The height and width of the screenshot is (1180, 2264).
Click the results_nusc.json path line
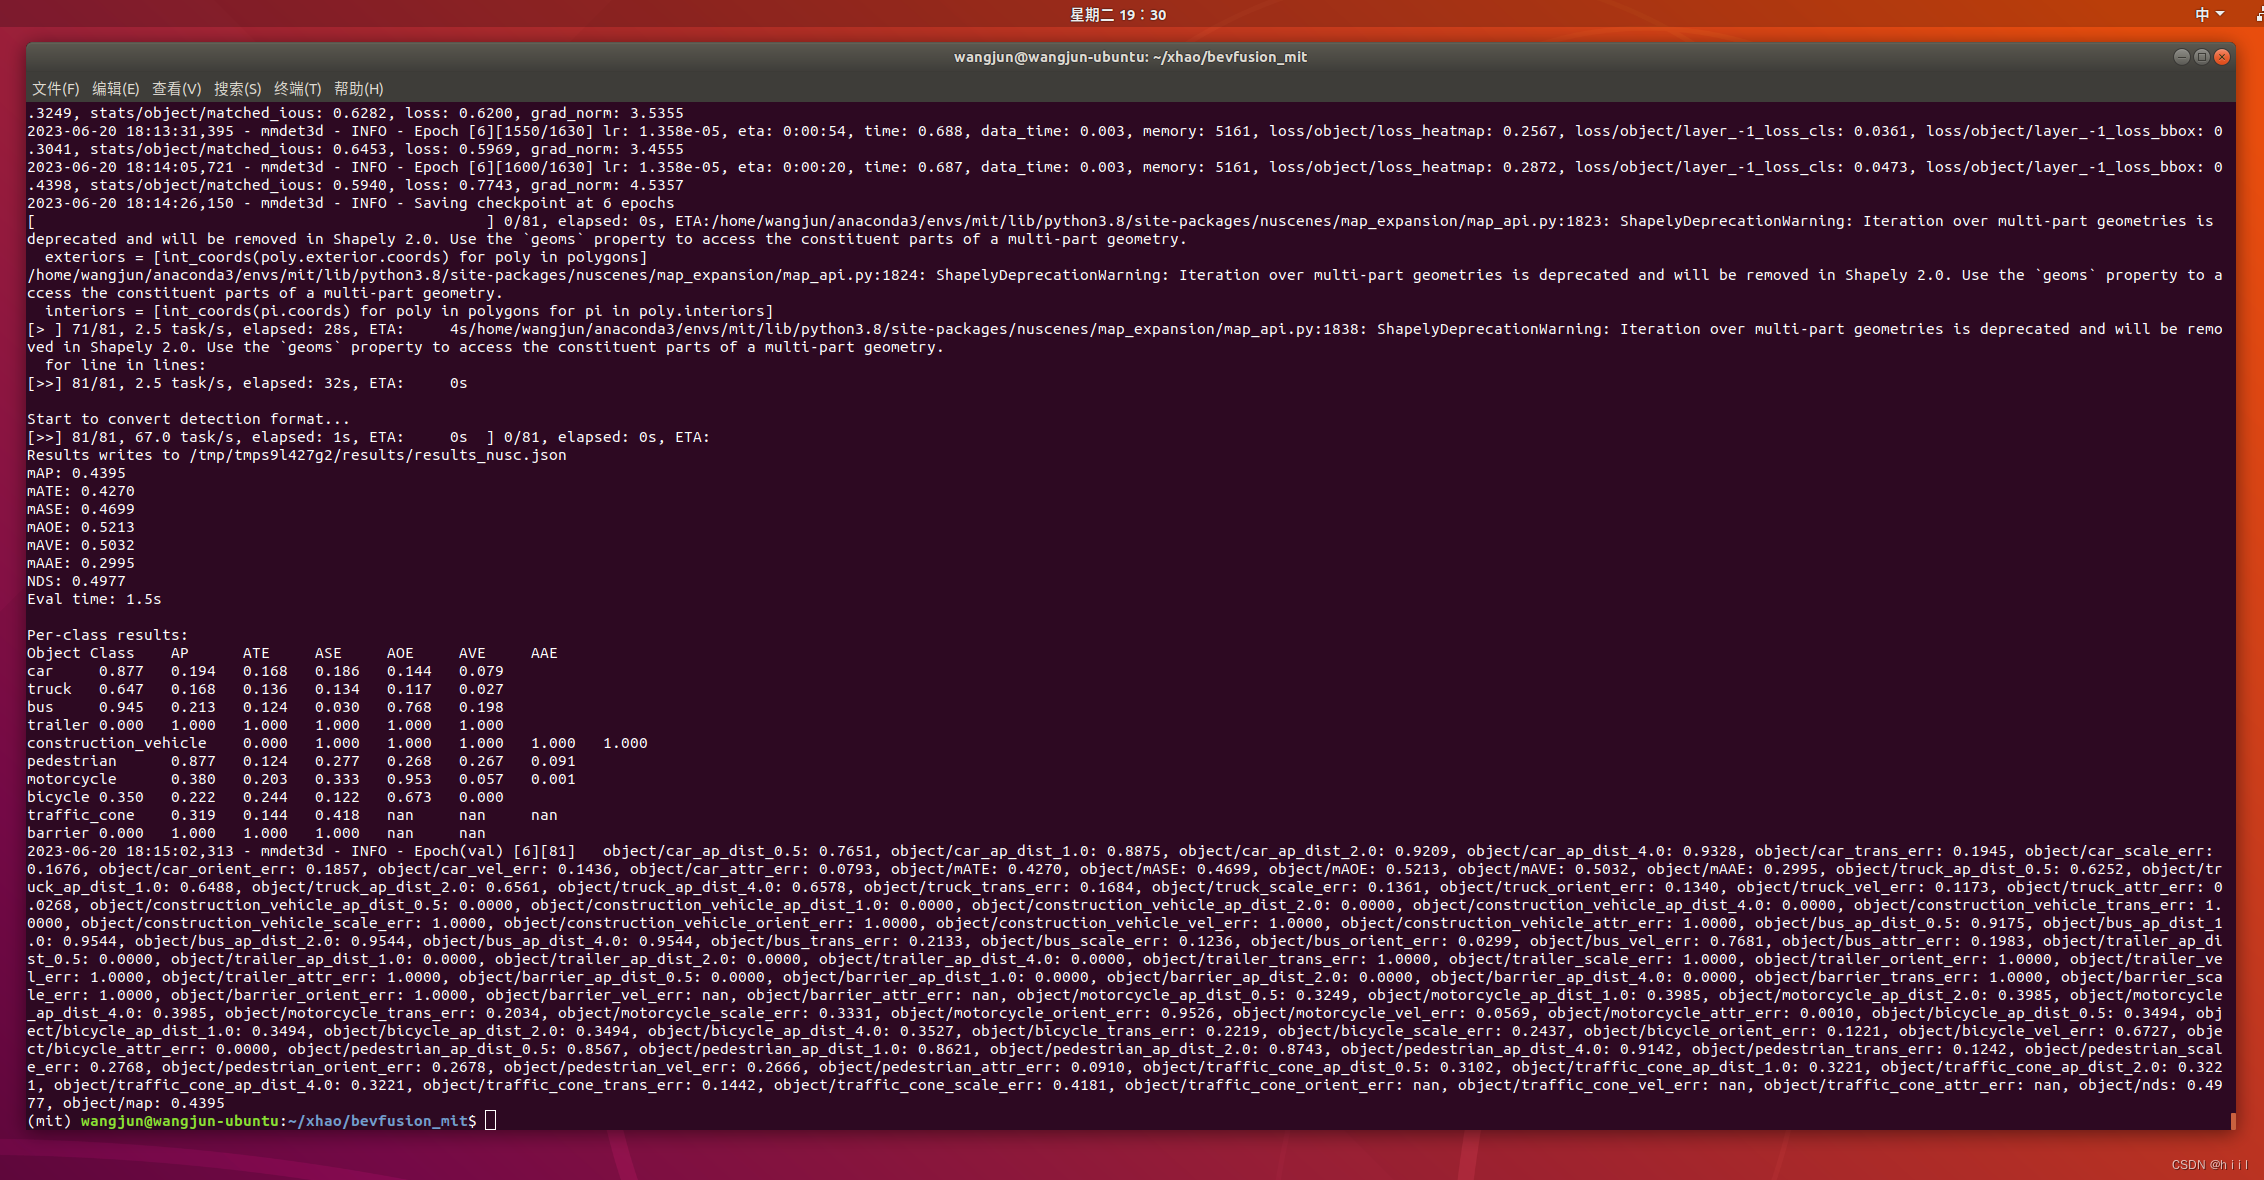click(296, 455)
